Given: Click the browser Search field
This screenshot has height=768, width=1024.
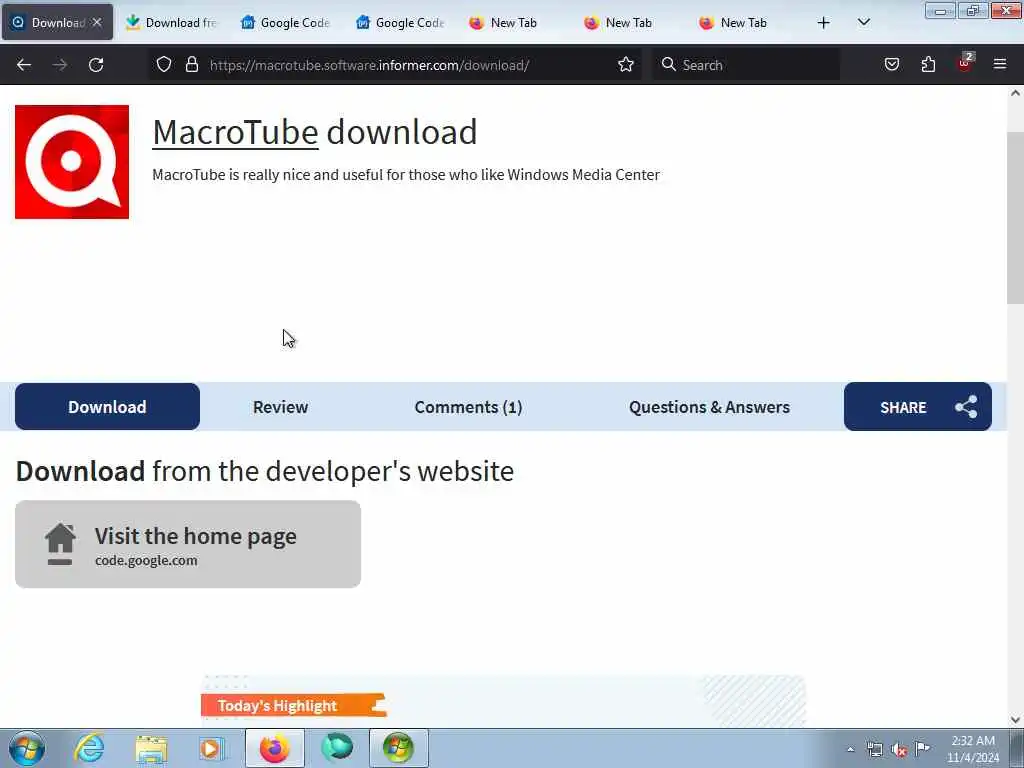Looking at the screenshot, I should coord(746,65).
